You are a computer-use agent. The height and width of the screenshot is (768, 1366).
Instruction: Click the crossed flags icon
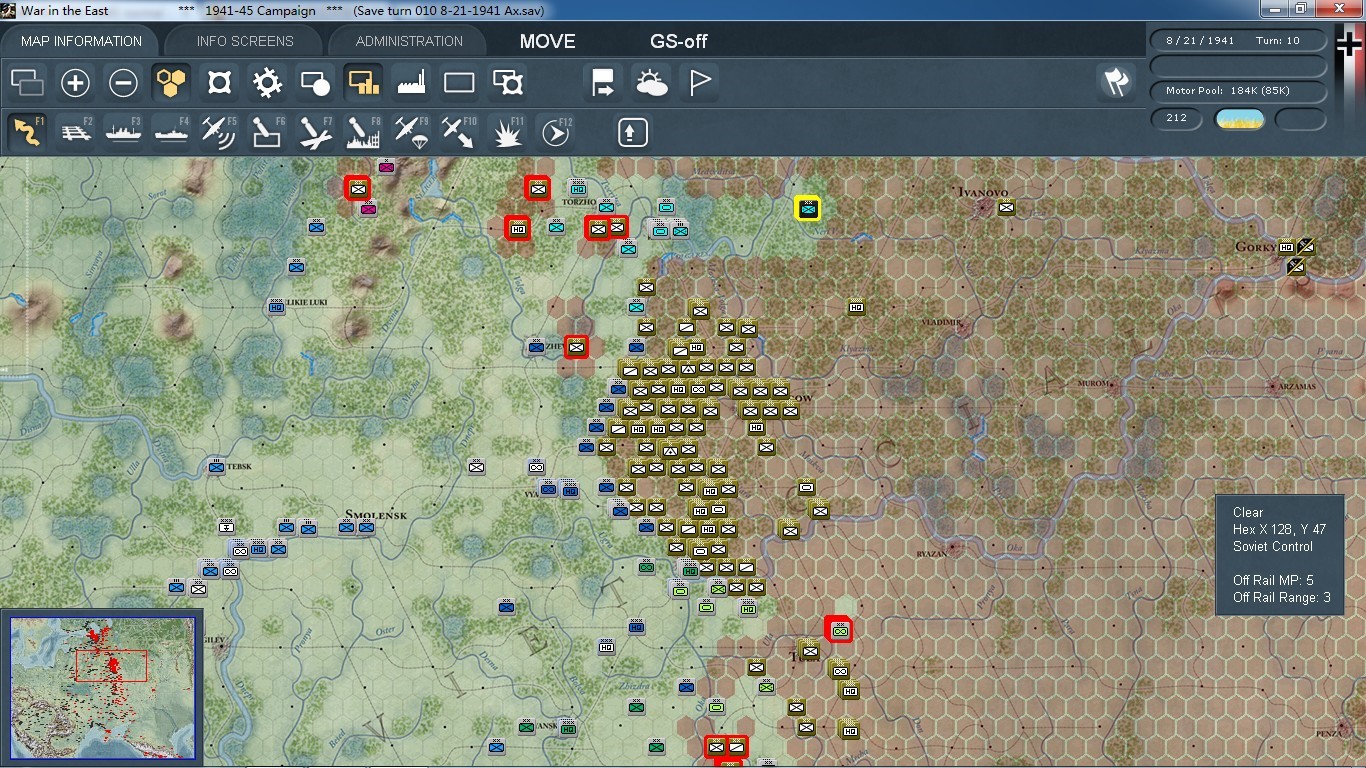tap(1116, 82)
